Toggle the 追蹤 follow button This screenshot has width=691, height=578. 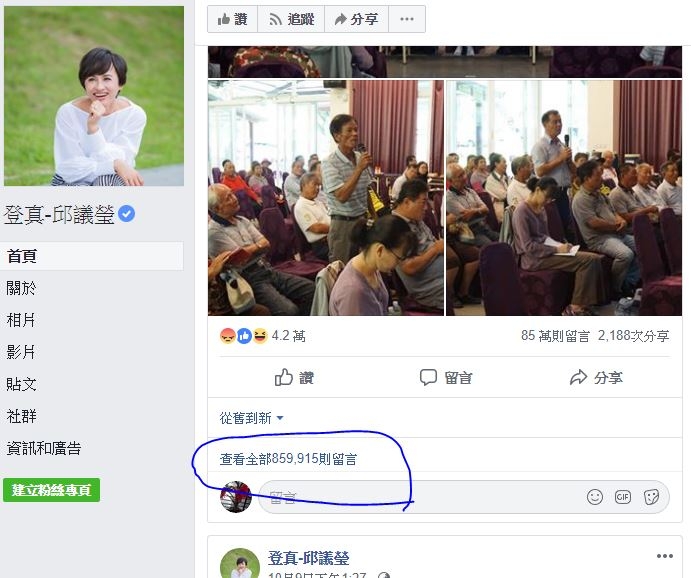[x=290, y=19]
